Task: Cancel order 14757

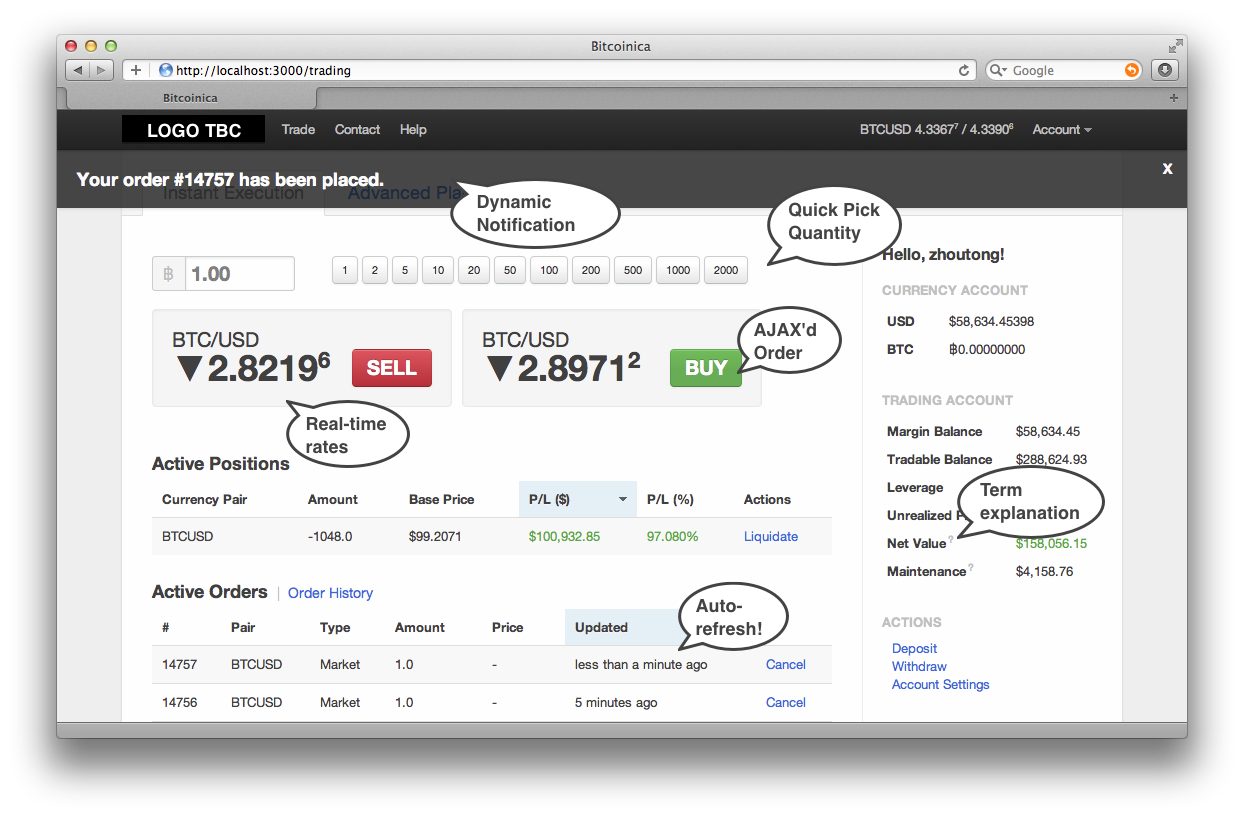Action: point(785,665)
